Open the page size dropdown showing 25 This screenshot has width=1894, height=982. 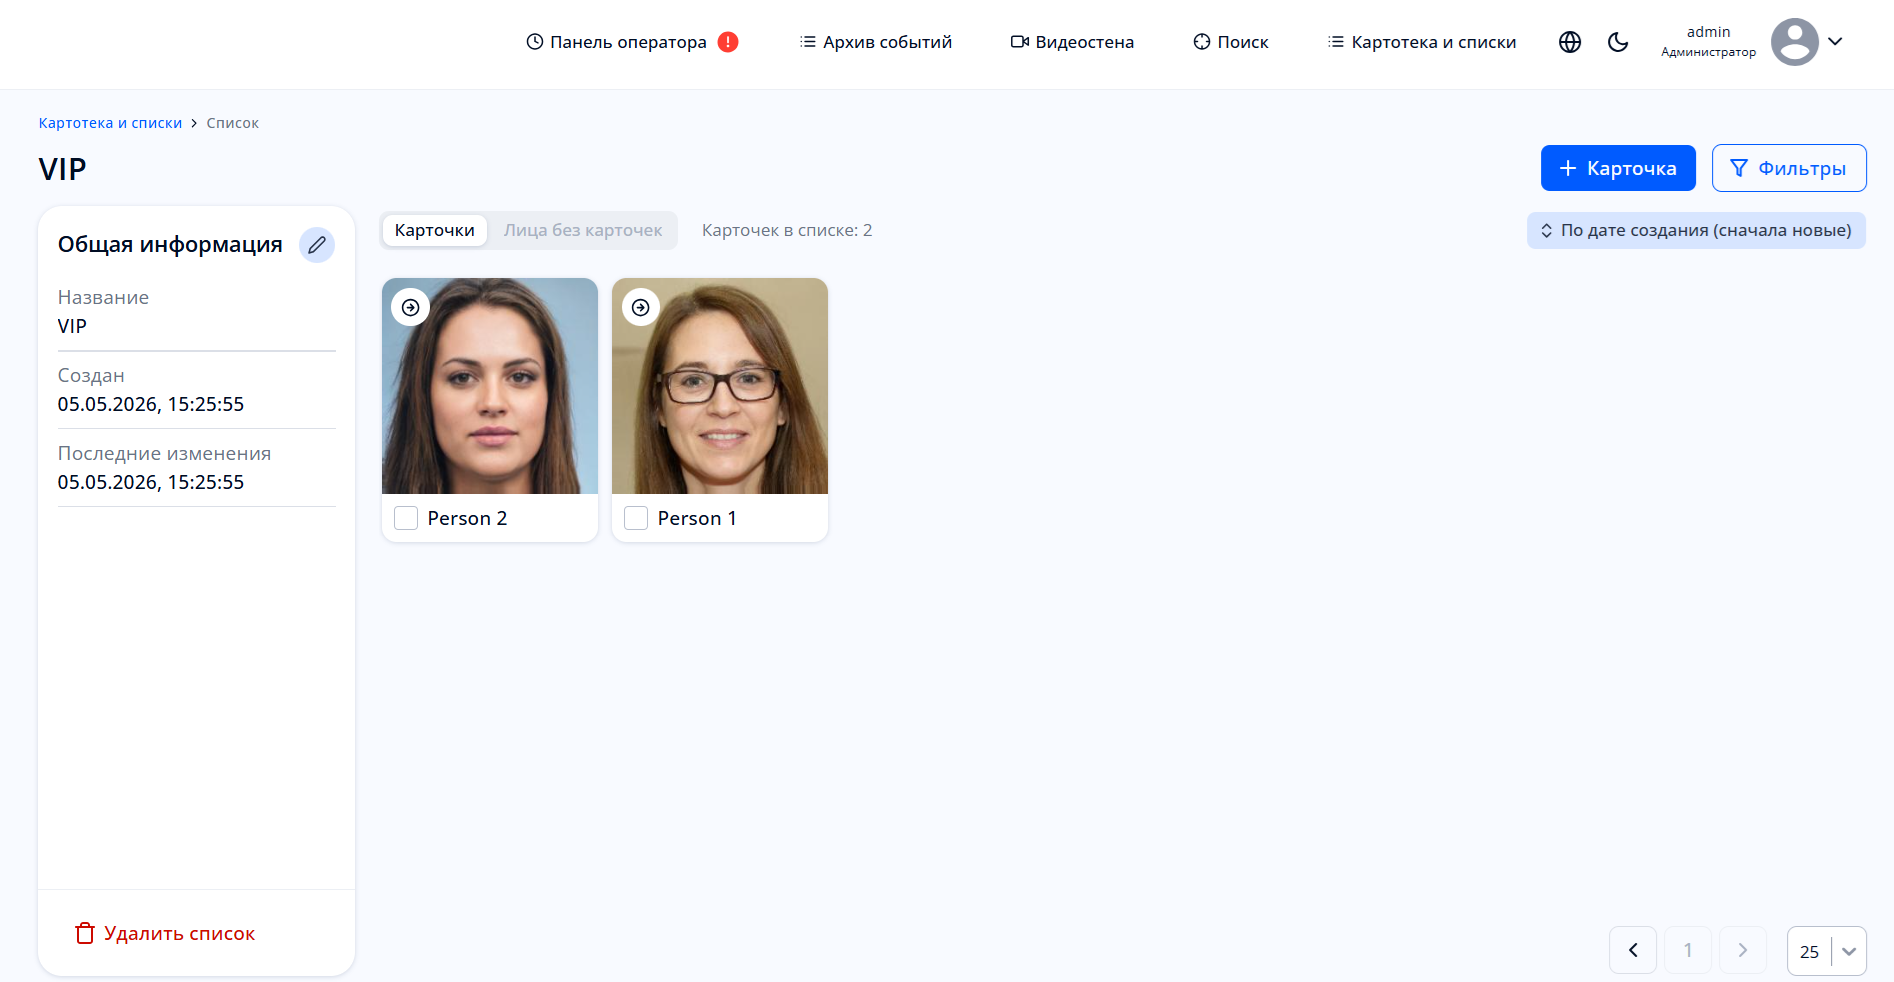click(1827, 951)
